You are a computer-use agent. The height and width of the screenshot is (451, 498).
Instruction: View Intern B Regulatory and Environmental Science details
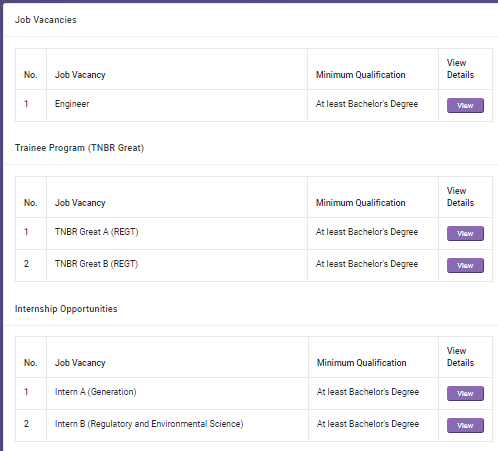(465, 425)
